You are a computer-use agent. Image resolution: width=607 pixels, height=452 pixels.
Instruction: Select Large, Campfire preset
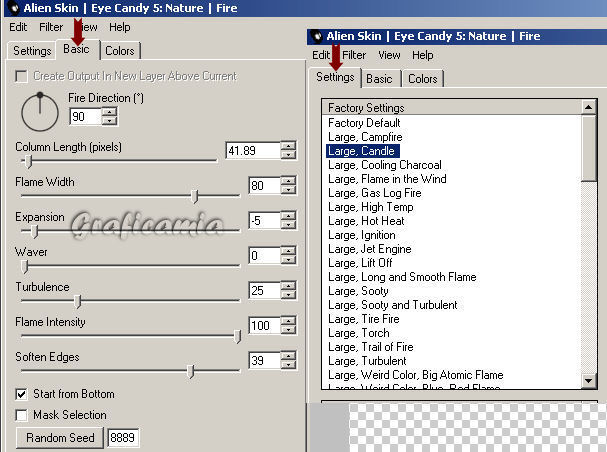point(365,137)
